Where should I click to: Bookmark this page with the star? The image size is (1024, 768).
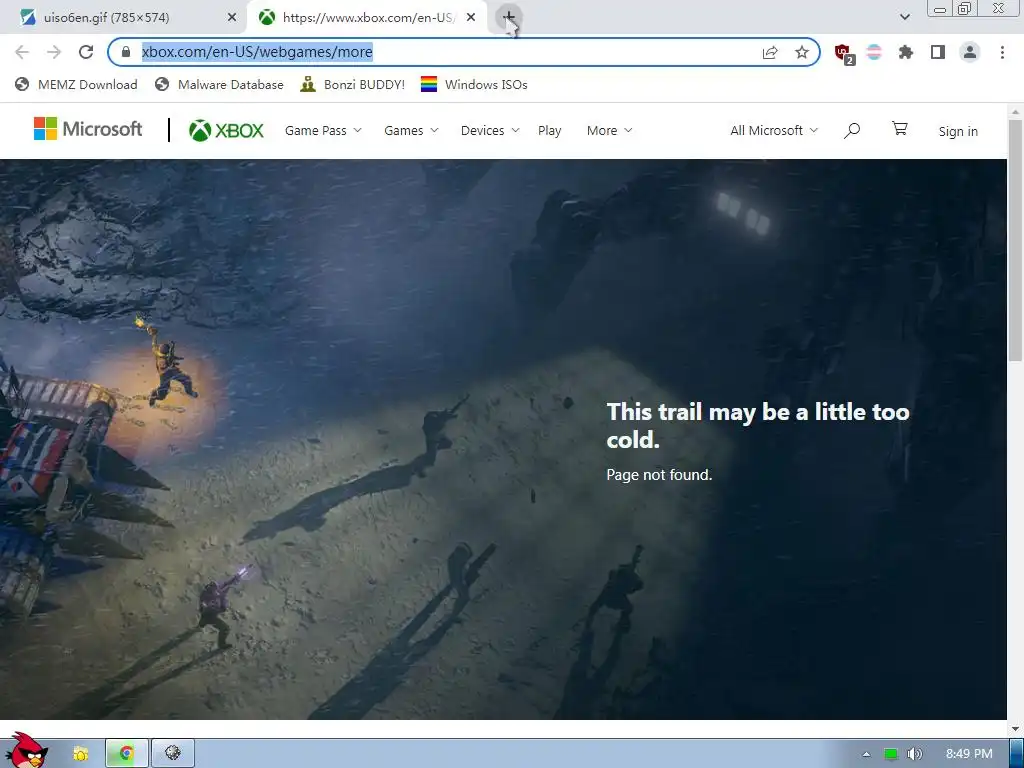click(x=802, y=52)
